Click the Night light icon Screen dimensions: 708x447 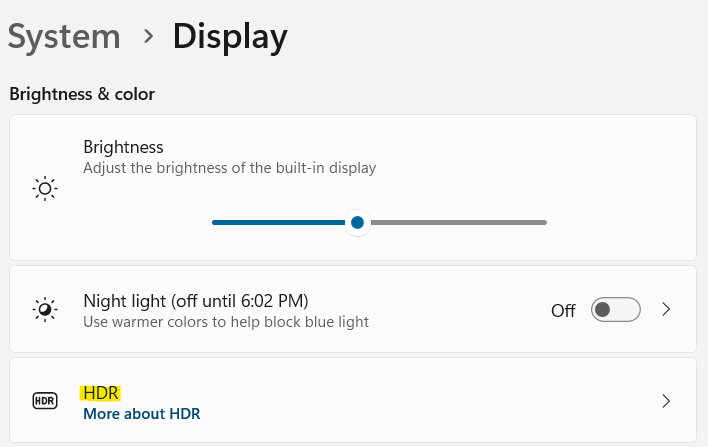click(44, 310)
